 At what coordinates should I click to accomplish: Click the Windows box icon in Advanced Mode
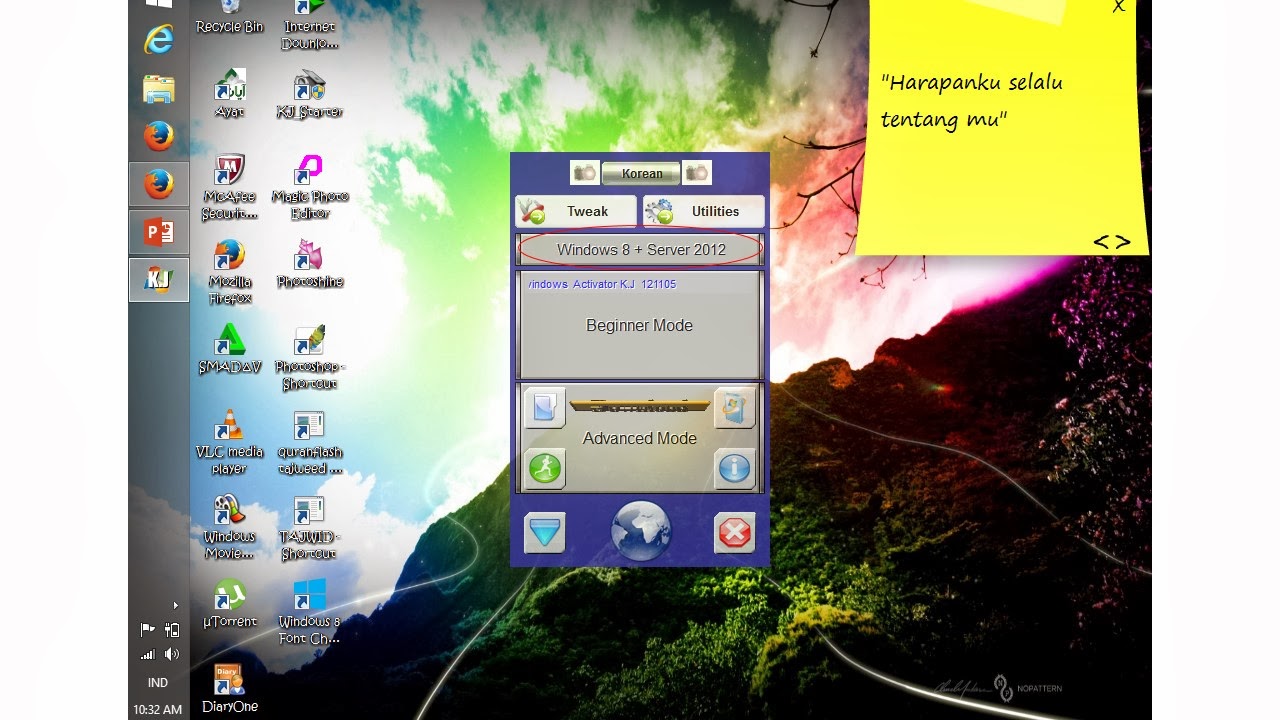click(735, 408)
